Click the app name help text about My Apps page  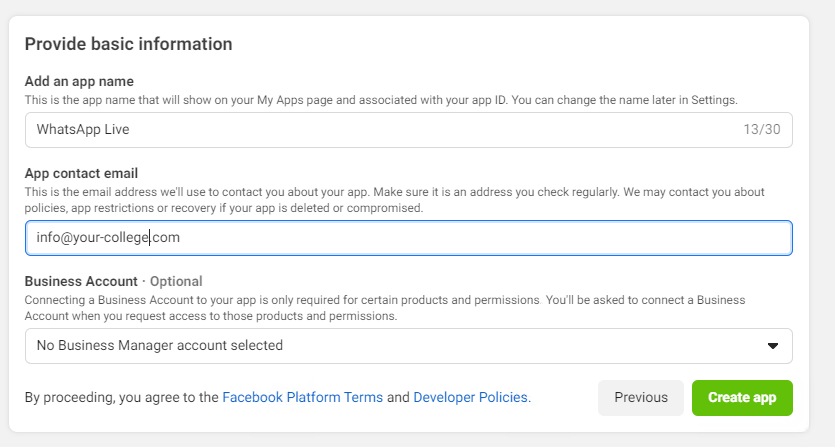tap(381, 100)
